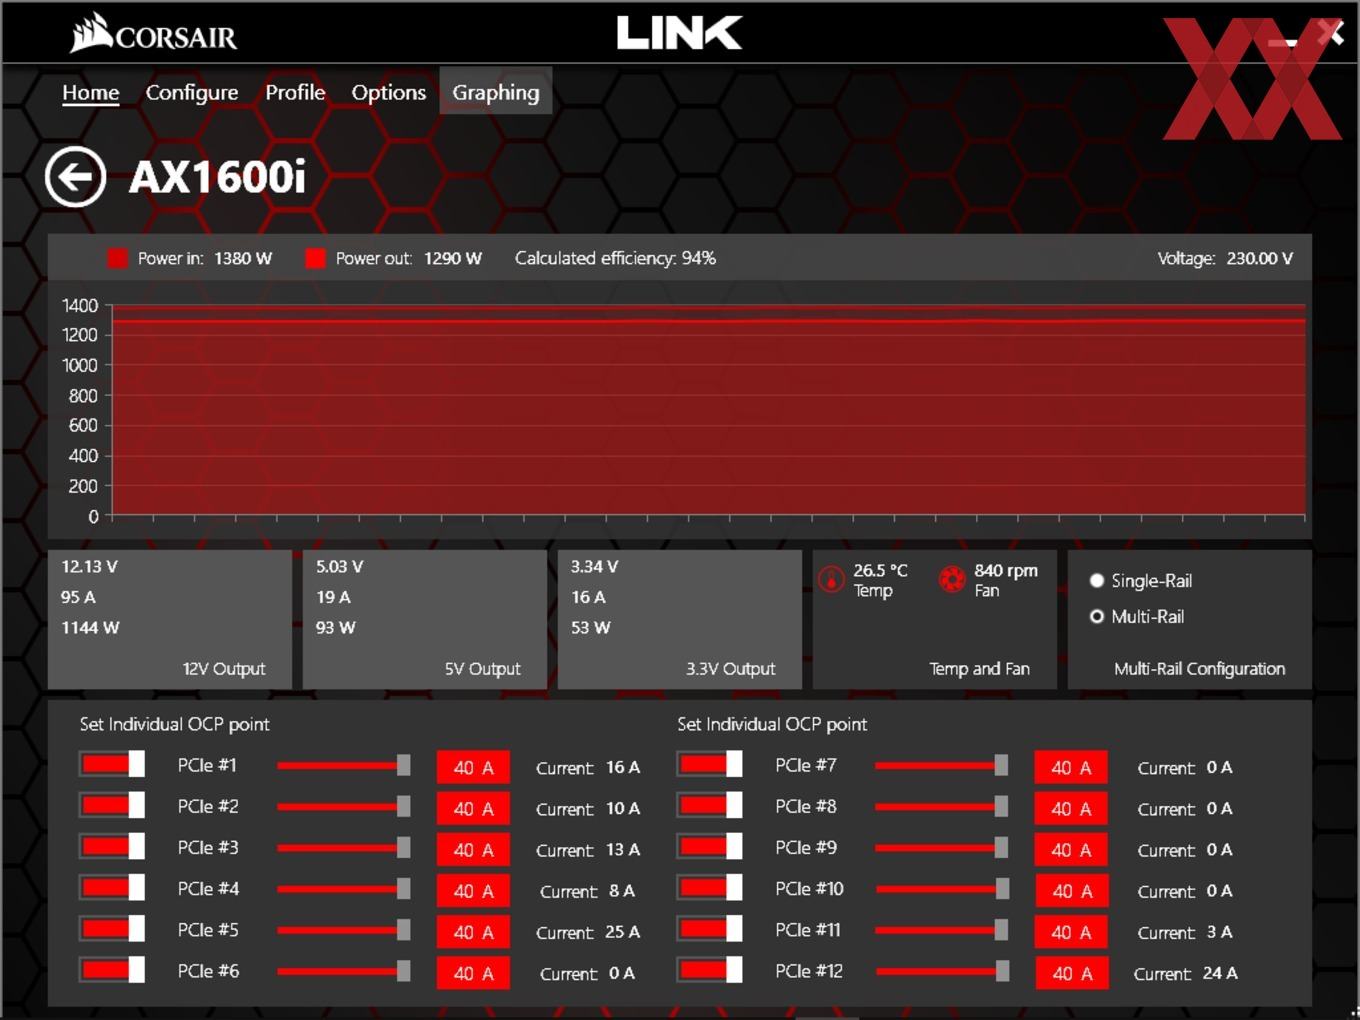
Task: Select the Single-Rail radio button
Action: (x=1097, y=581)
